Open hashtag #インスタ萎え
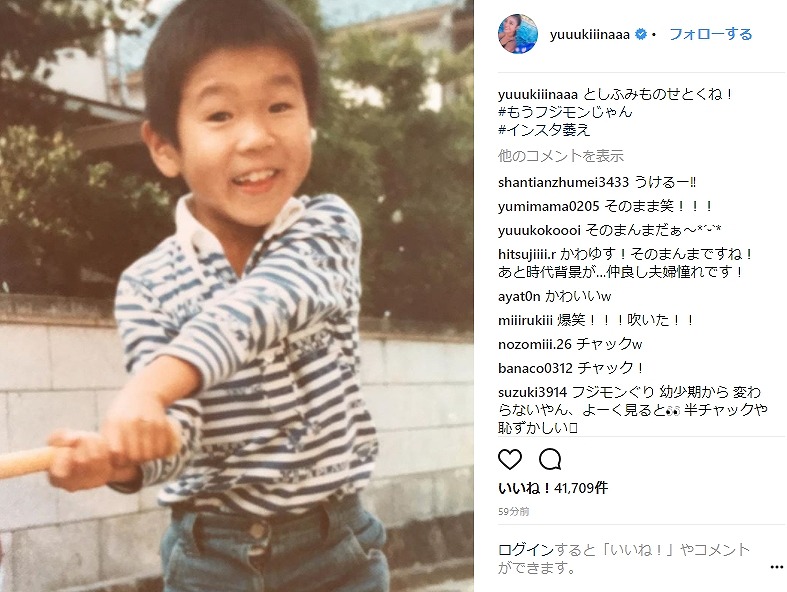The height and width of the screenshot is (592, 787). (x=544, y=130)
